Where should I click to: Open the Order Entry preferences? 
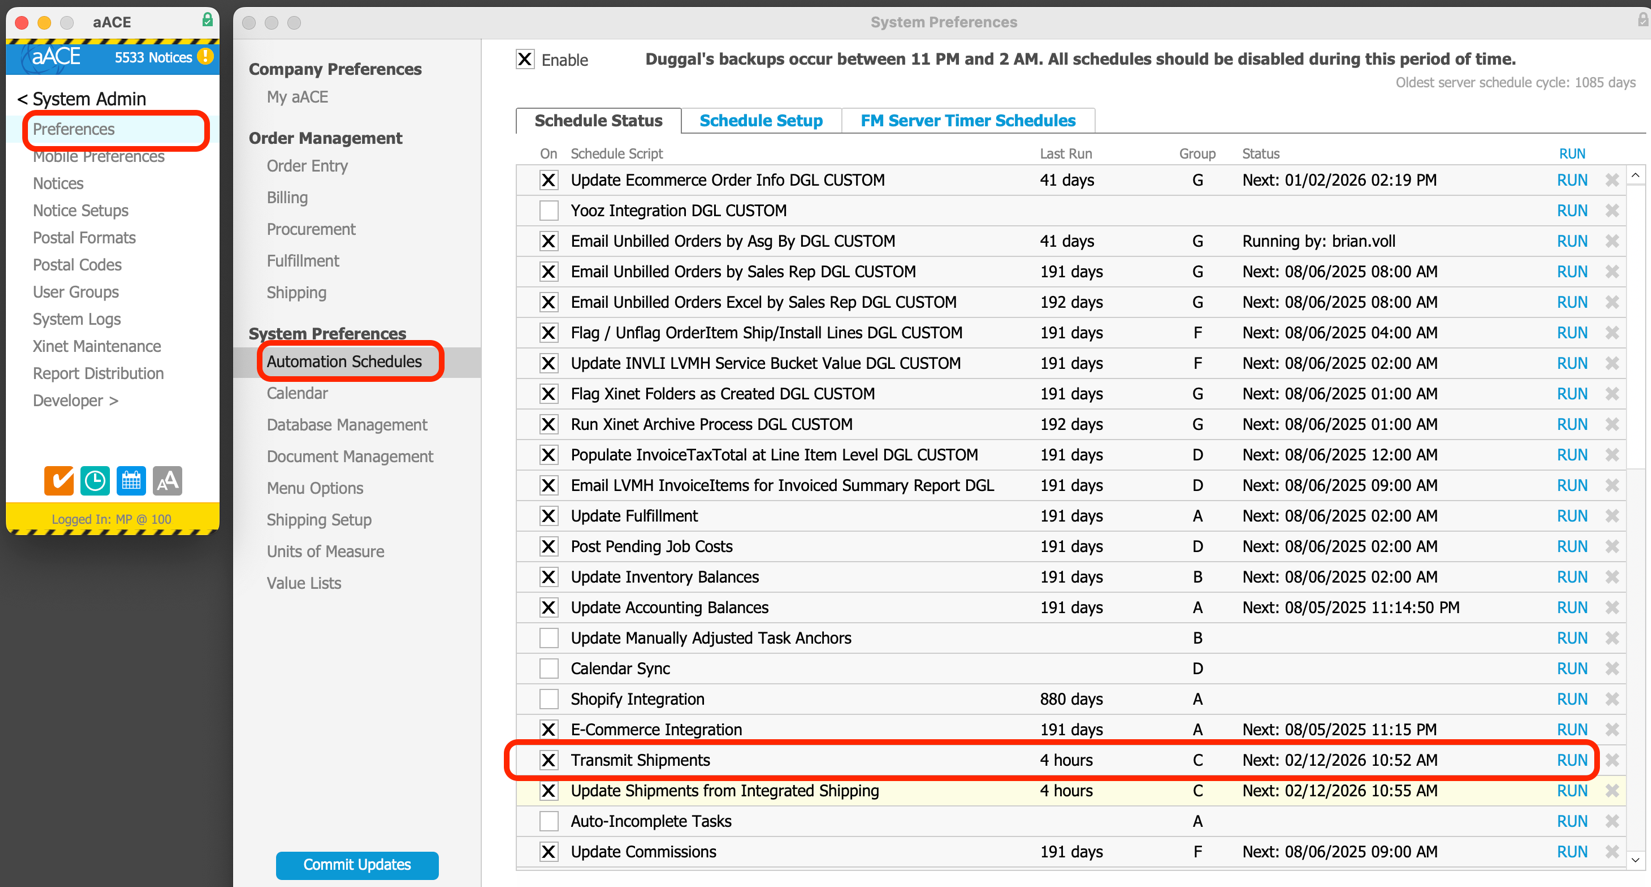point(307,166)
